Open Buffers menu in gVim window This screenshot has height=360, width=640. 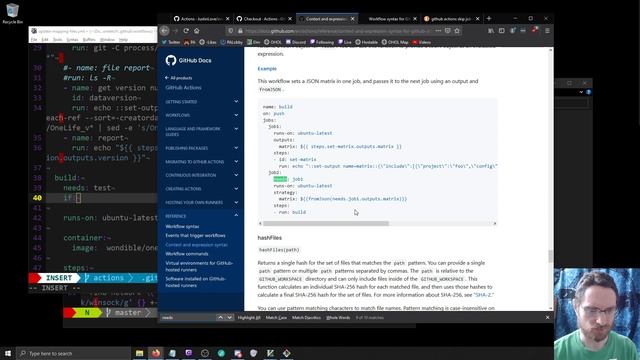[x=89, y=40]
